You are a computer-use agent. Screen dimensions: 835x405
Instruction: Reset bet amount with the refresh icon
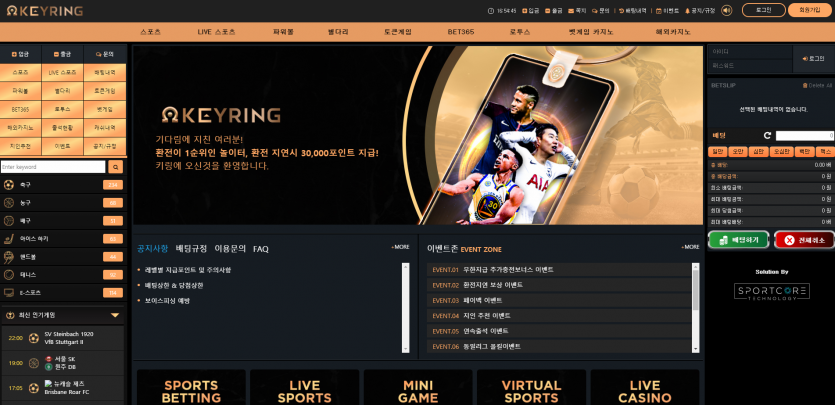point(767,136)
